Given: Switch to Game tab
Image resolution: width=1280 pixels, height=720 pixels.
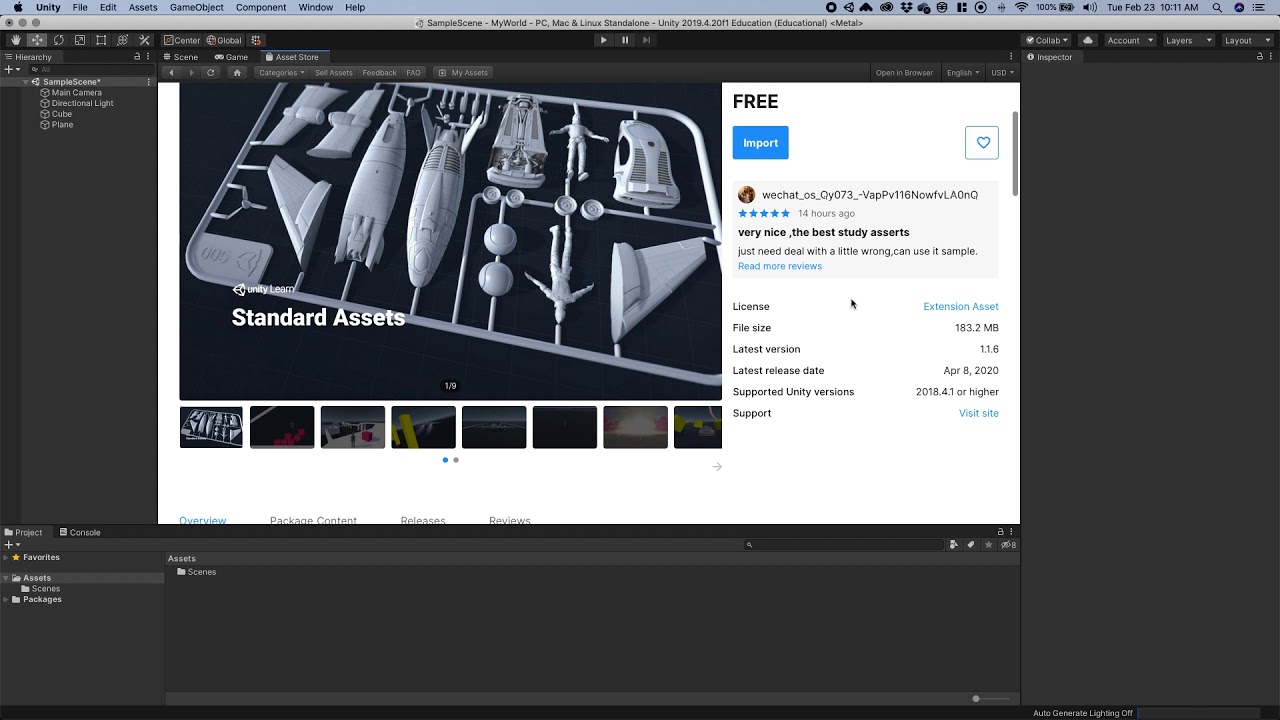Looking at the screenshot, I should (x=231, y=57).
